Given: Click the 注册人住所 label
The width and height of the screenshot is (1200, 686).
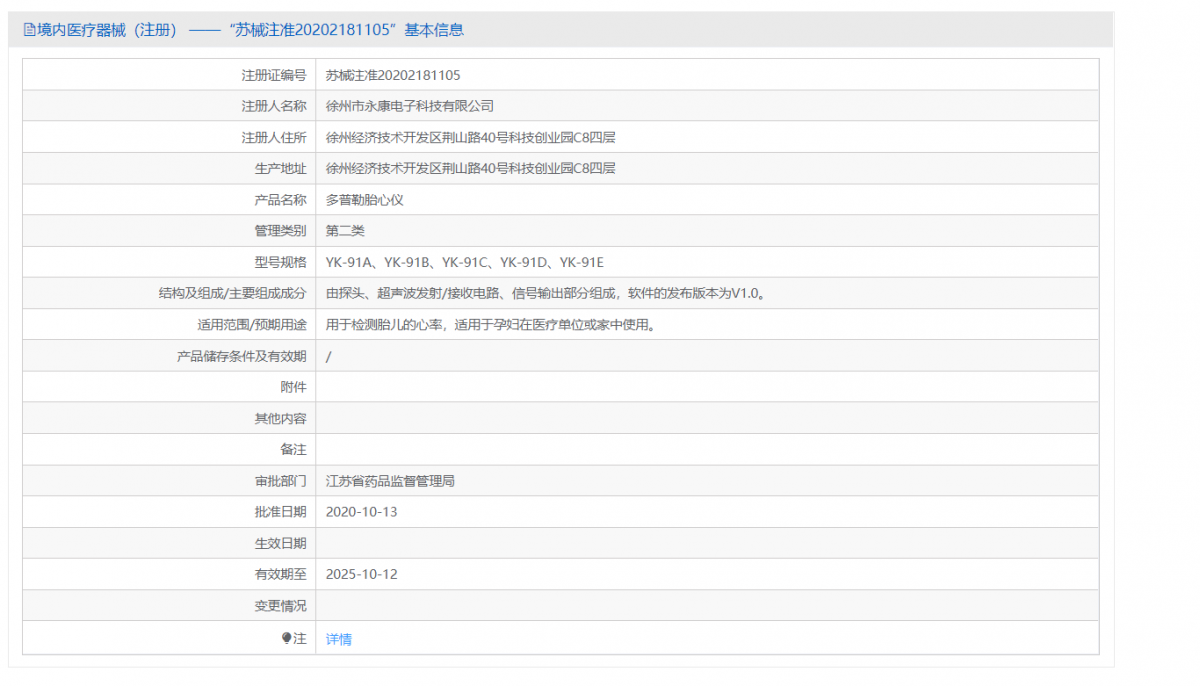Looking at the screenshot, I should click(x=274, y=137).
